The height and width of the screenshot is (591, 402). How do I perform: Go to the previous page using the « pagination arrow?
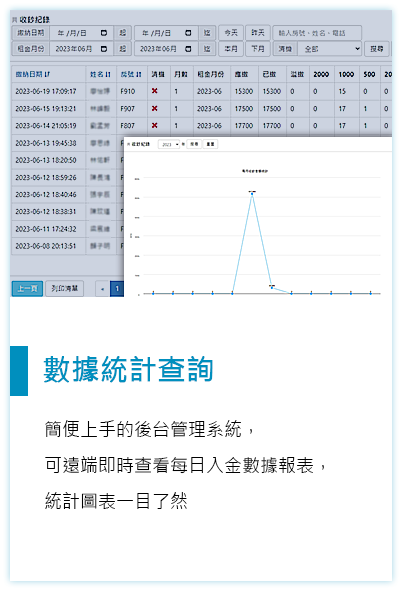[102, 289]
